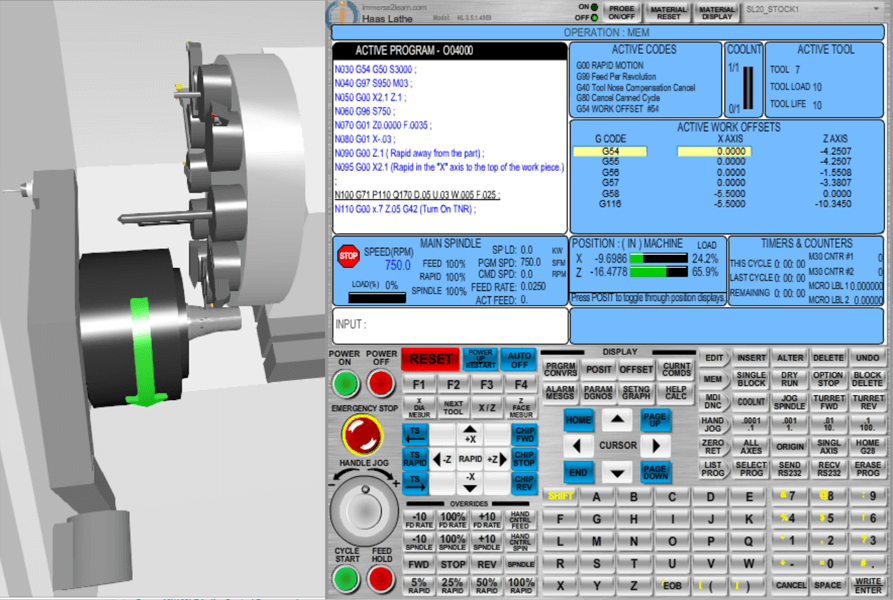Click the INPUT field
This screenshot has width=893, height=600.
450,327
